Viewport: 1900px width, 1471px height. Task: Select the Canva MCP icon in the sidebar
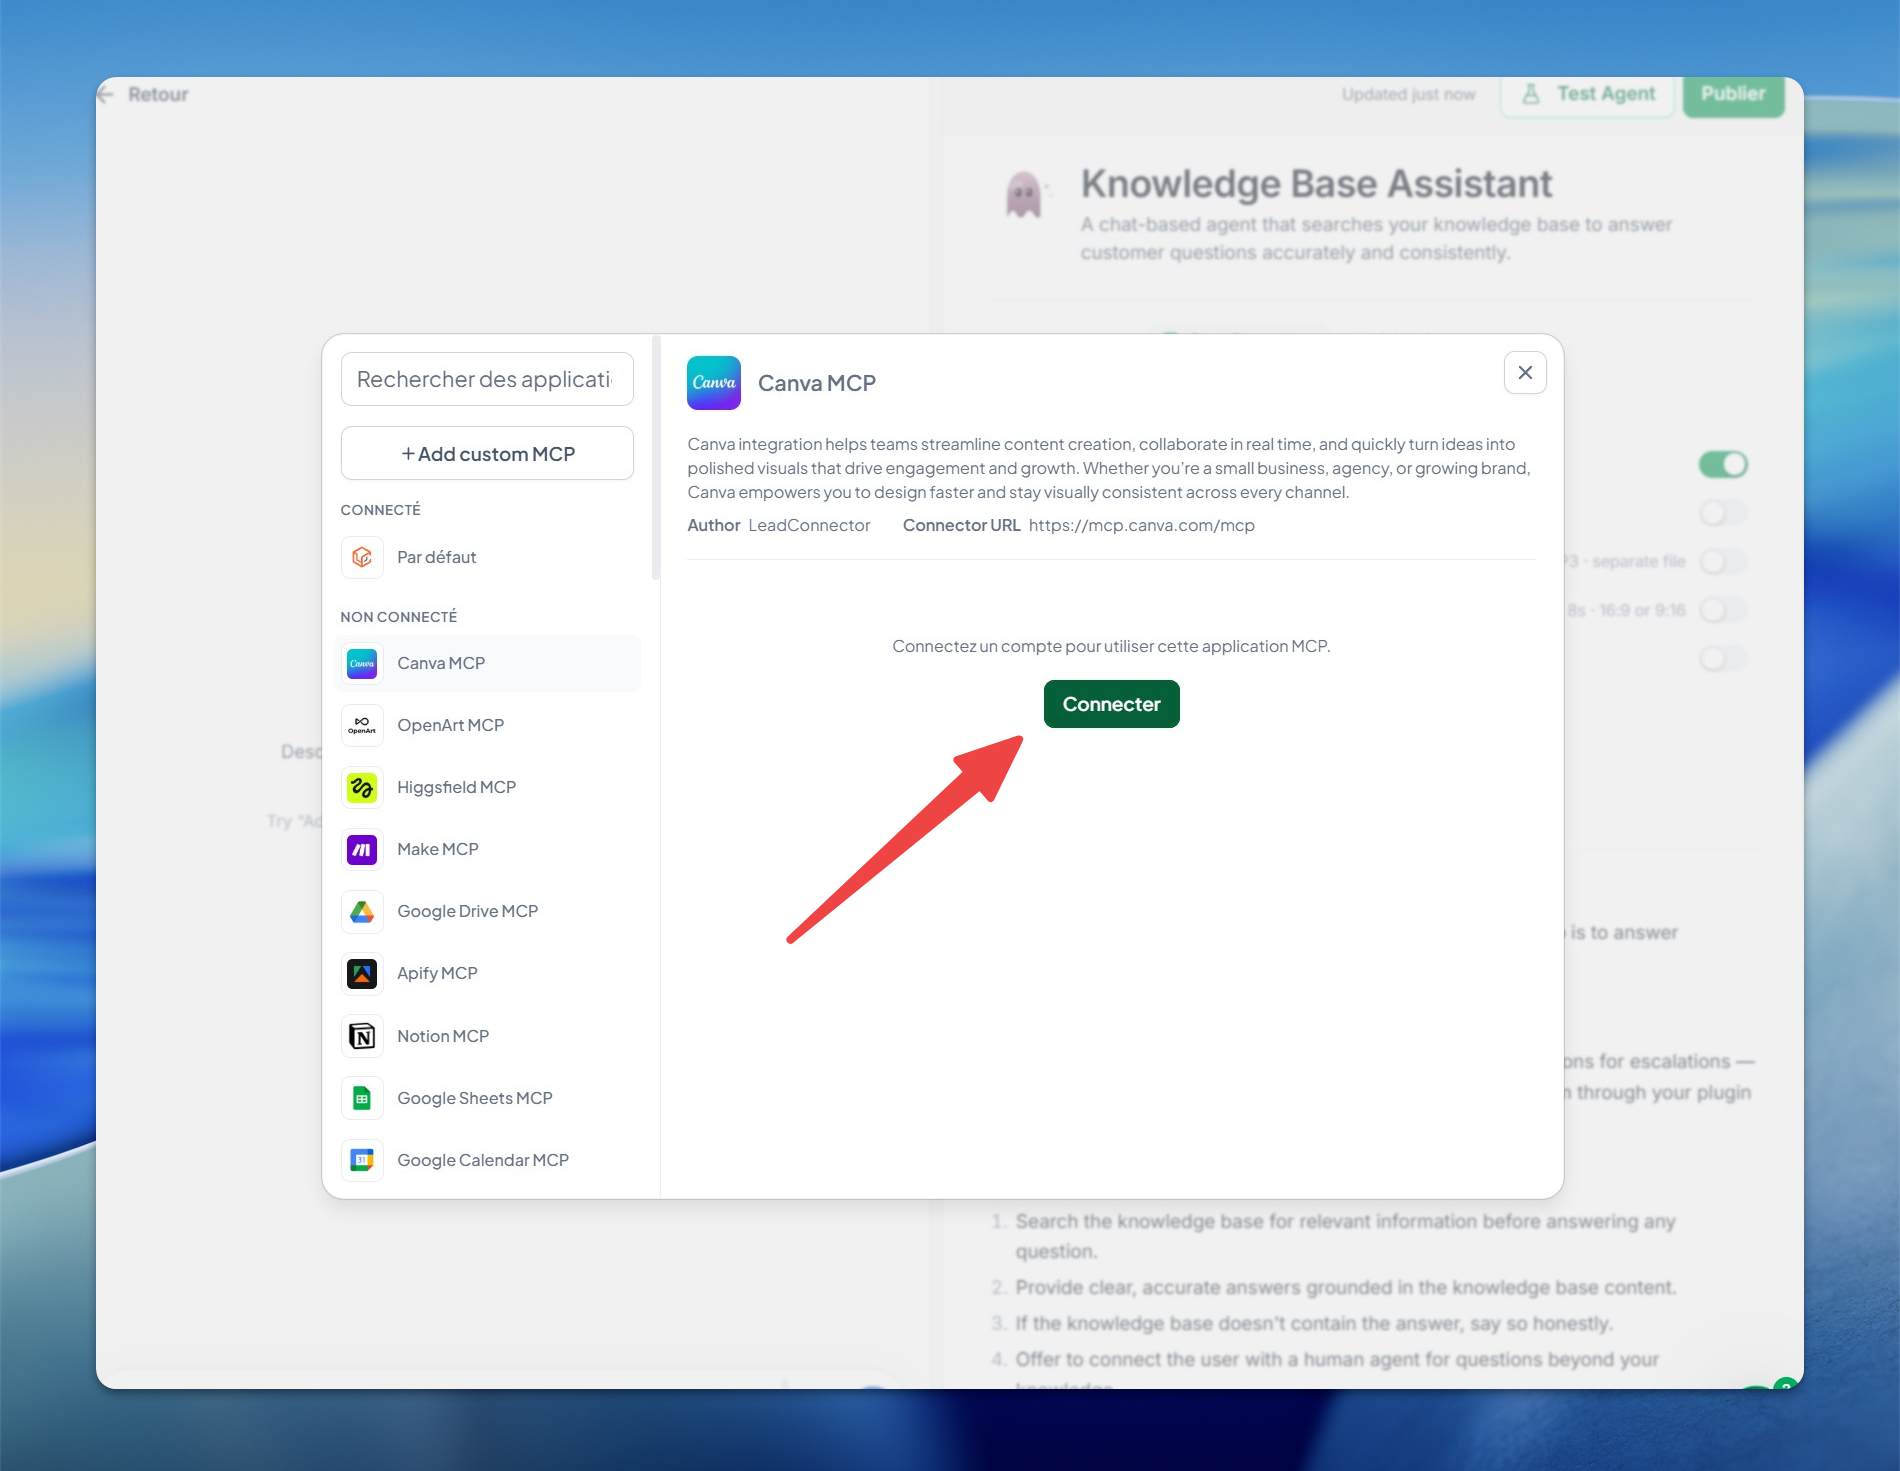(362, 663)
